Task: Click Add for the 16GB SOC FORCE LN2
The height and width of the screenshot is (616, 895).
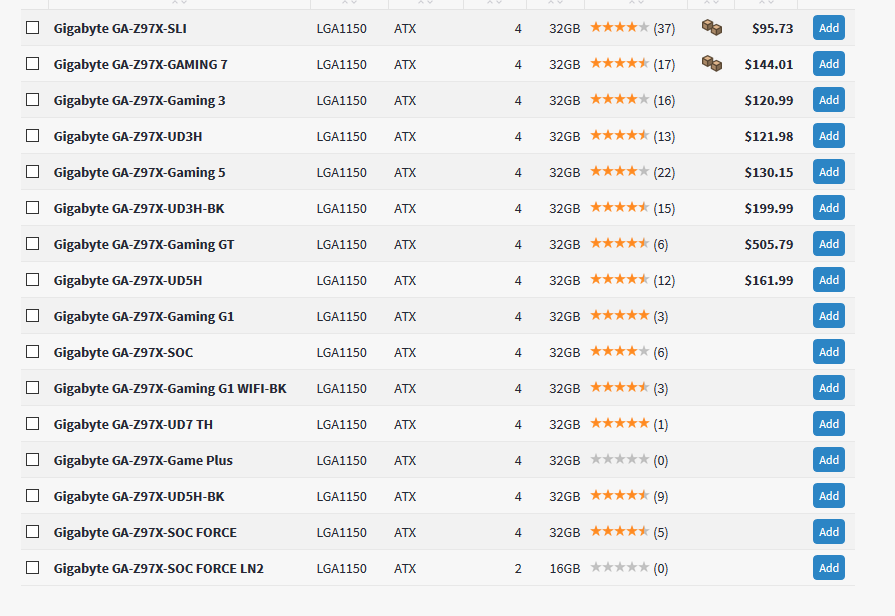Action: coord(829,567)
